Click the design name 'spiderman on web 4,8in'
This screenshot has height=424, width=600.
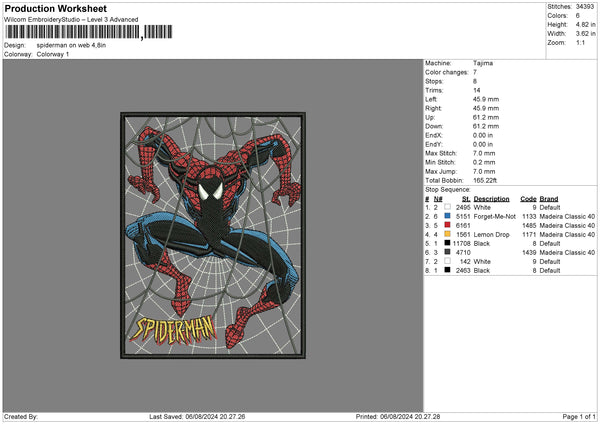click(x=71, y=45)
